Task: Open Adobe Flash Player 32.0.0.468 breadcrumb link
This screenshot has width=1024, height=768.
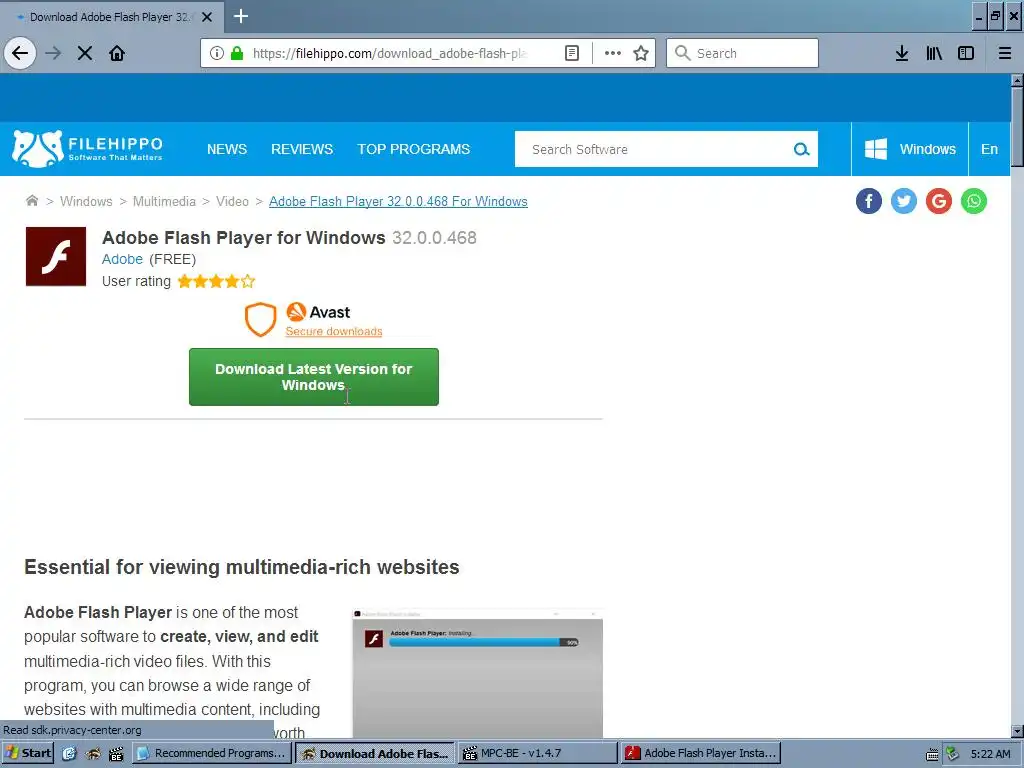Action: pyautogui.click(x=398, y=201)
